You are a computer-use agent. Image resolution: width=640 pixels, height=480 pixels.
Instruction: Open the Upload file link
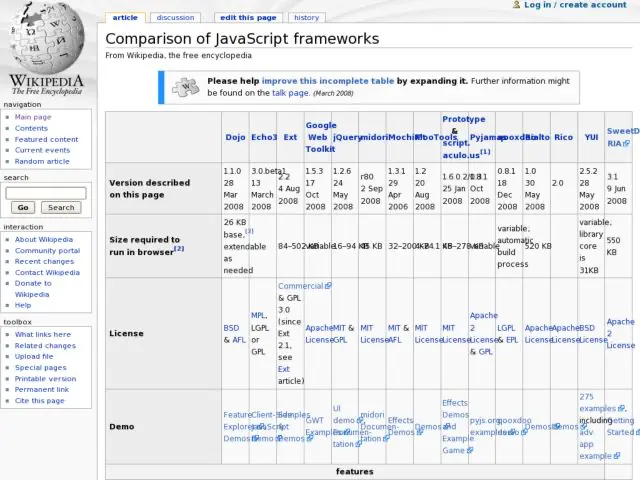pos(34,356)
